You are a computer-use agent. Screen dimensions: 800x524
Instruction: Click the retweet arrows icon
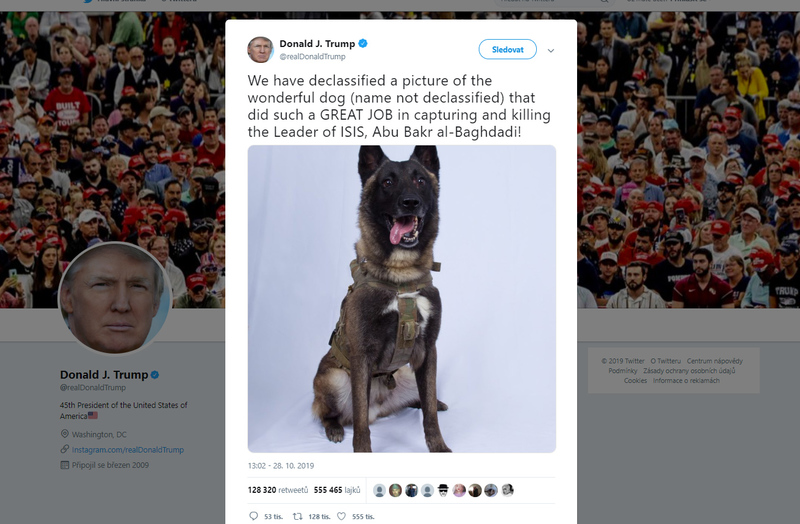297,516
